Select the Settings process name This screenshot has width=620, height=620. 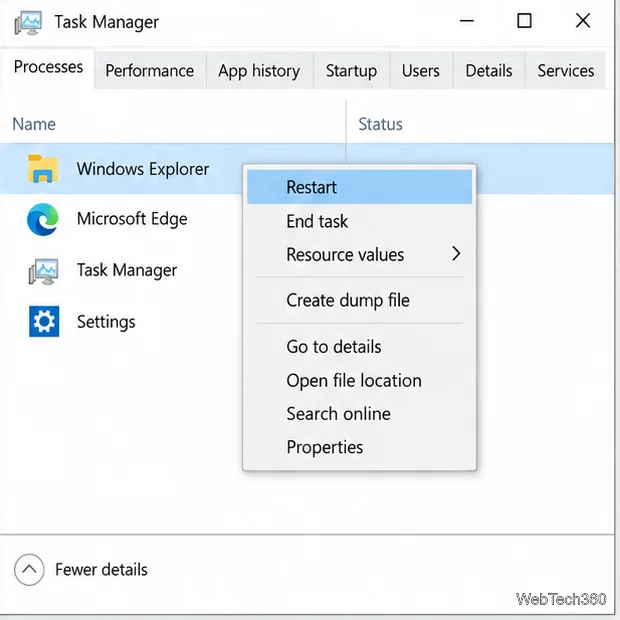pyautogui.click(x=106, y=322)
